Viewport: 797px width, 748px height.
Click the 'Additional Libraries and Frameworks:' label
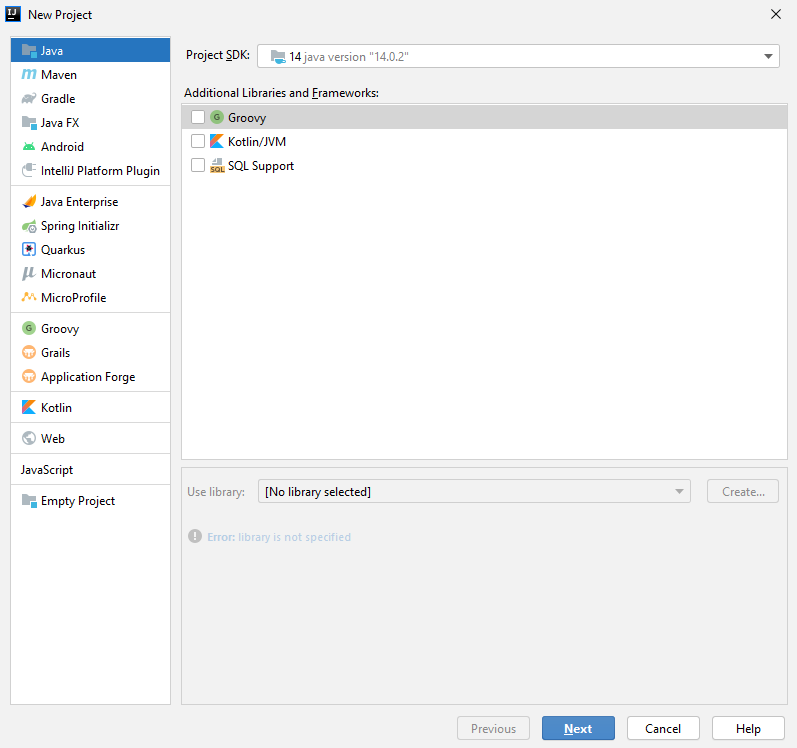pyautogui.click(x=281, y=93)
